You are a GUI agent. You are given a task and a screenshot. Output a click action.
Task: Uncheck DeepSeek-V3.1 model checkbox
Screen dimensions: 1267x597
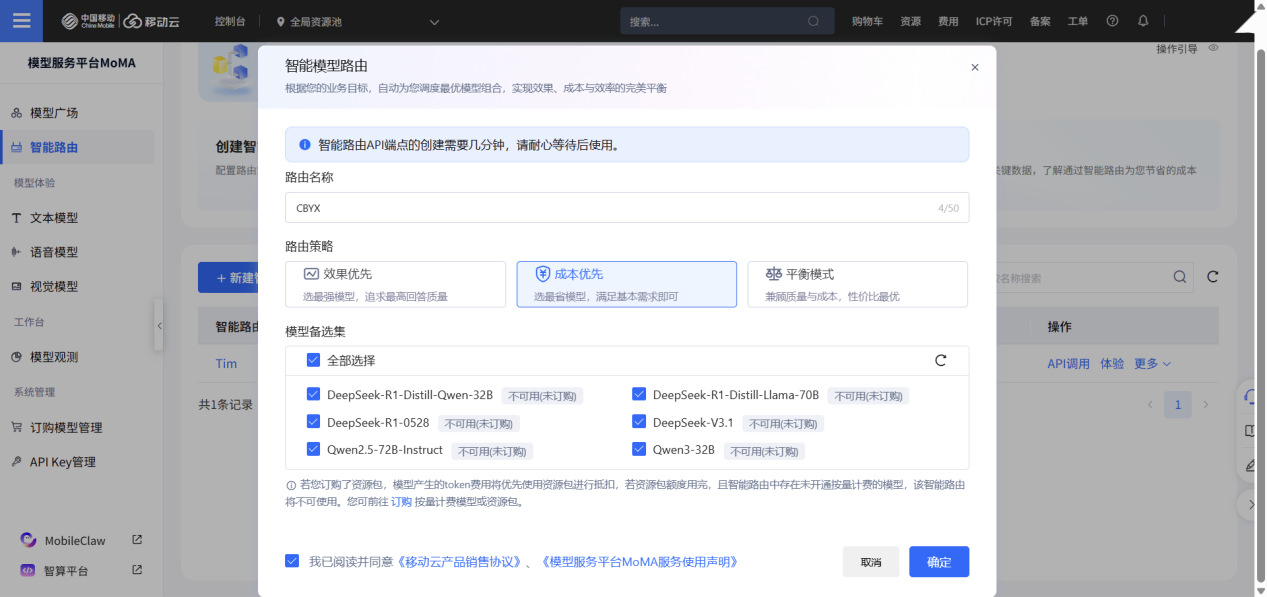(x=640, y=422)
